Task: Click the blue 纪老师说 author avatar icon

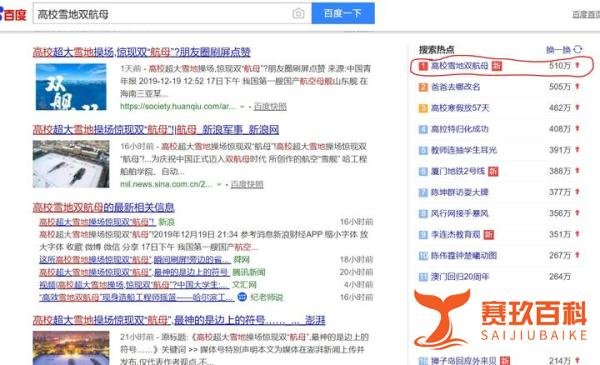Action: pos(242,297)
